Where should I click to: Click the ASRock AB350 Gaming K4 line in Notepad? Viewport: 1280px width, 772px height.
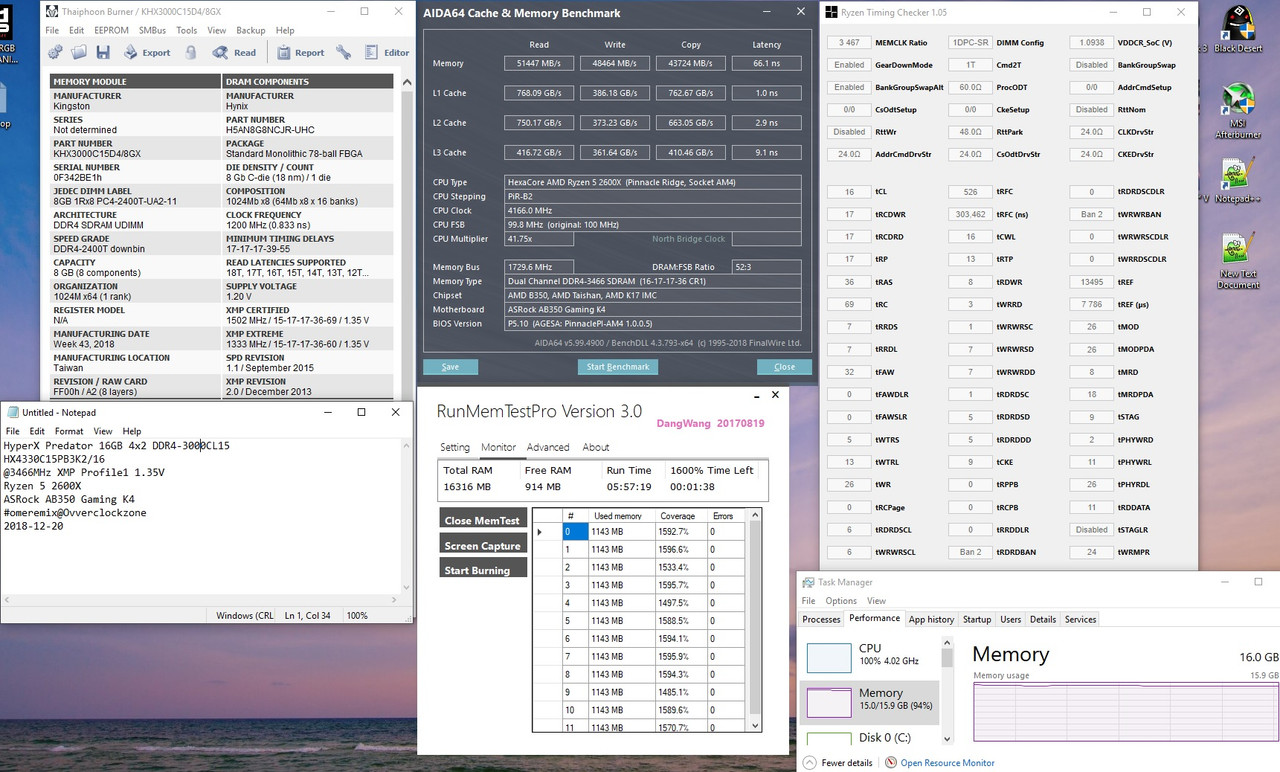[69, 498]
